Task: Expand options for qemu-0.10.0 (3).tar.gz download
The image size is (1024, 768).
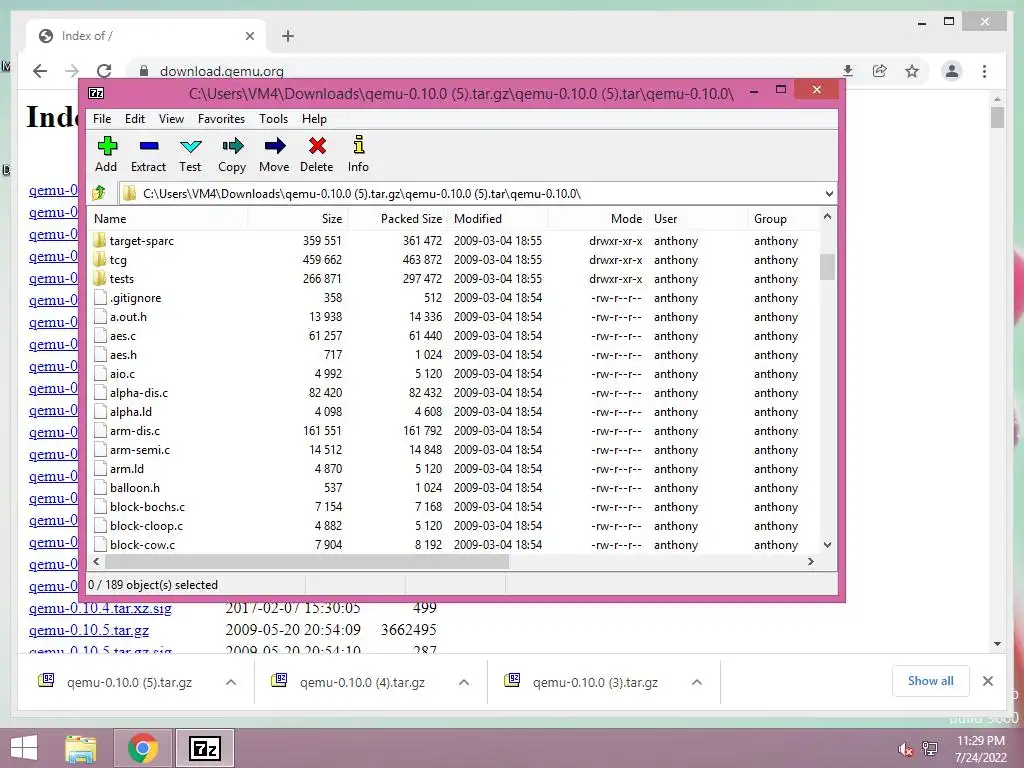Action: 697,682
